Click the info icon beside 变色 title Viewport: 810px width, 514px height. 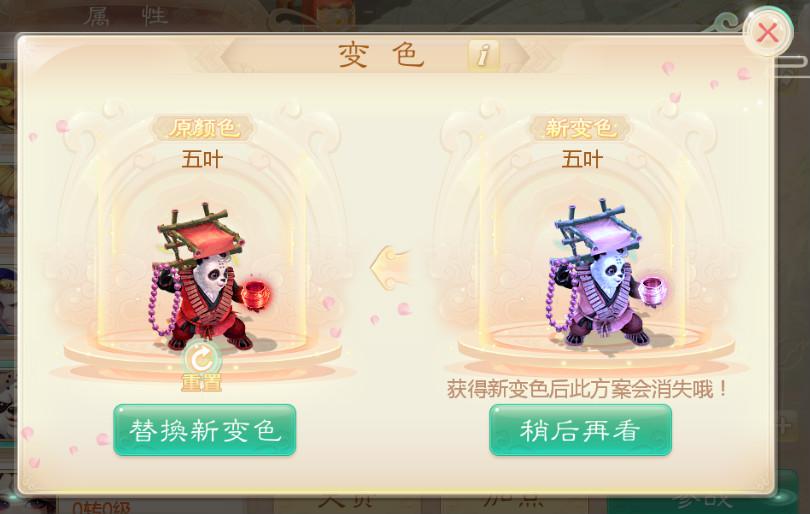click(x=483, y=55)
